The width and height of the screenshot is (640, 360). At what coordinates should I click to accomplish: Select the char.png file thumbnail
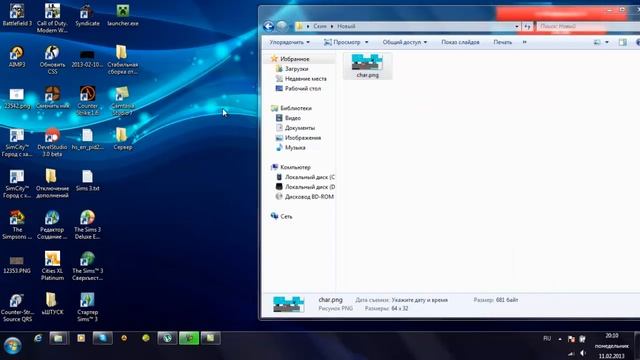point(367,65)
